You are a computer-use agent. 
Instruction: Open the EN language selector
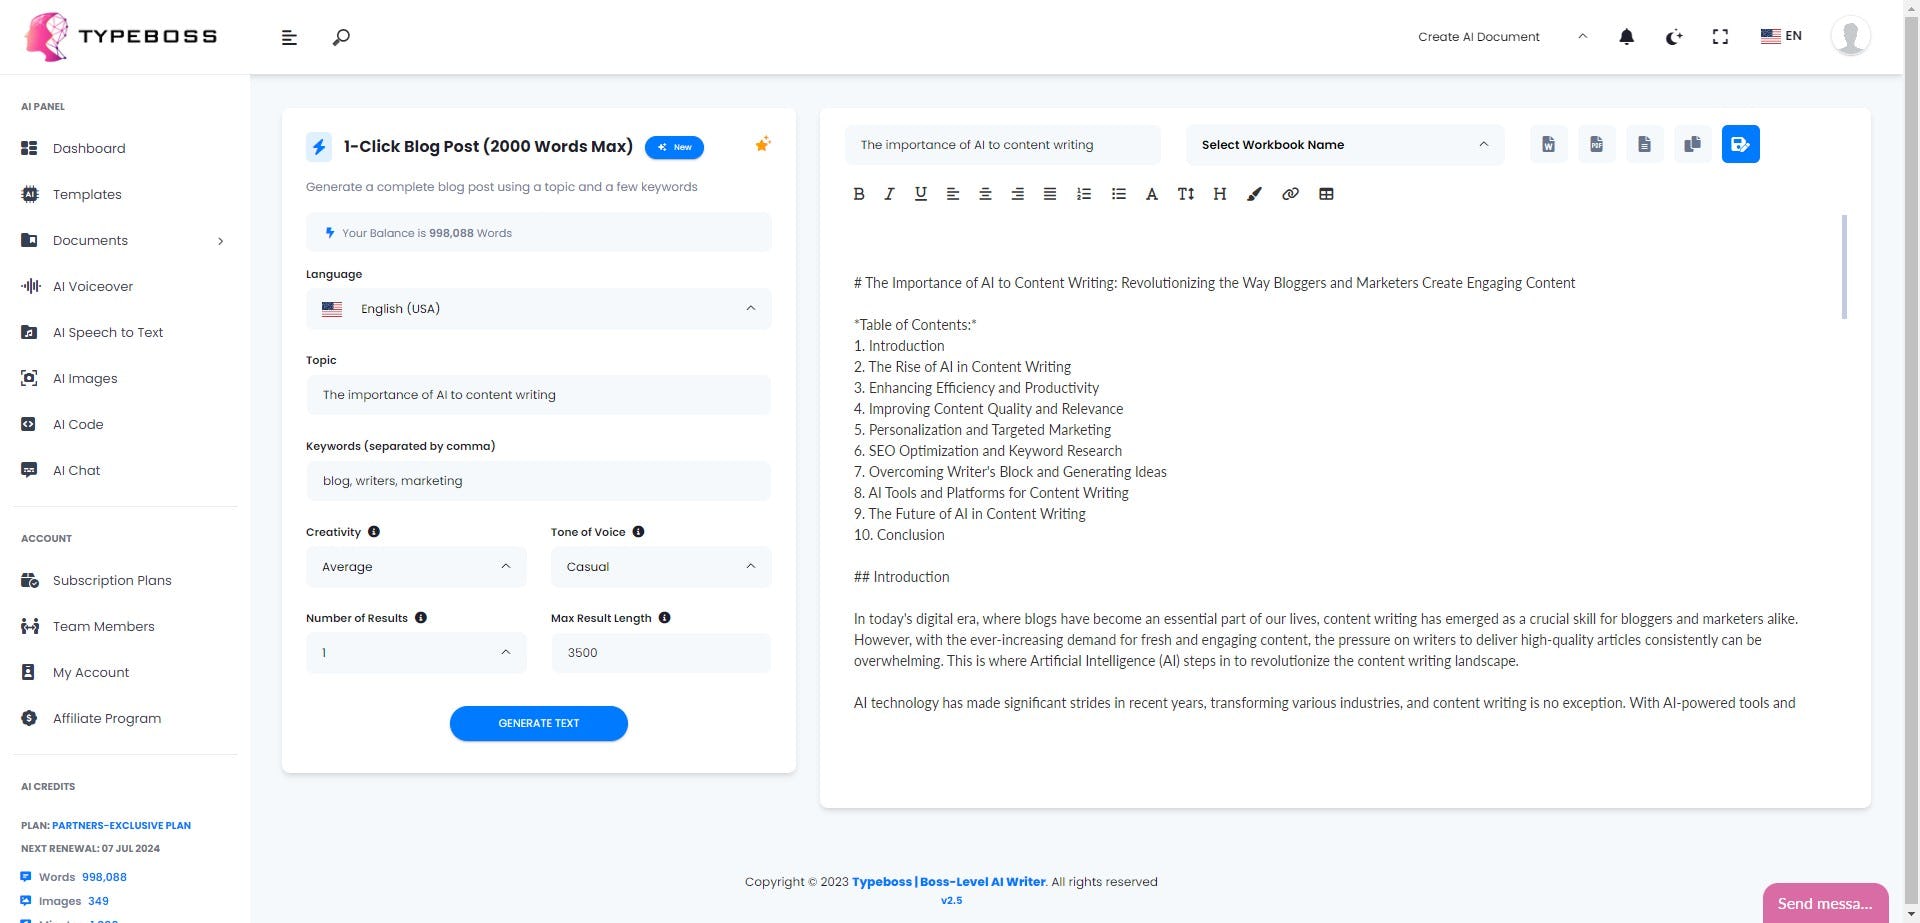[1781, 36]
